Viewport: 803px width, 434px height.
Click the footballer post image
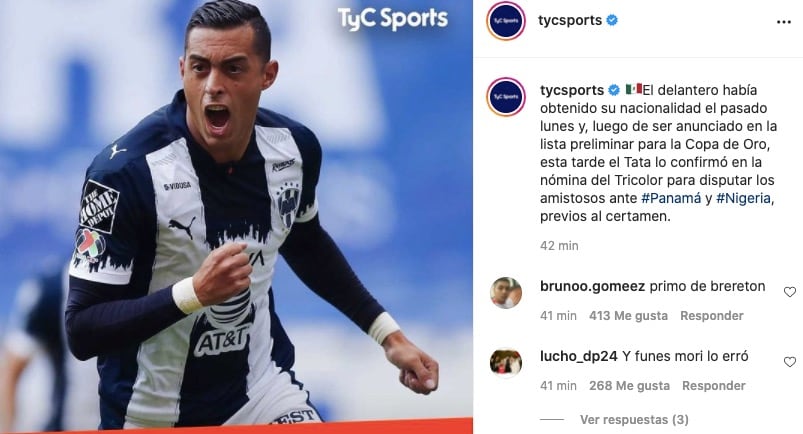[x=236, y=217]
